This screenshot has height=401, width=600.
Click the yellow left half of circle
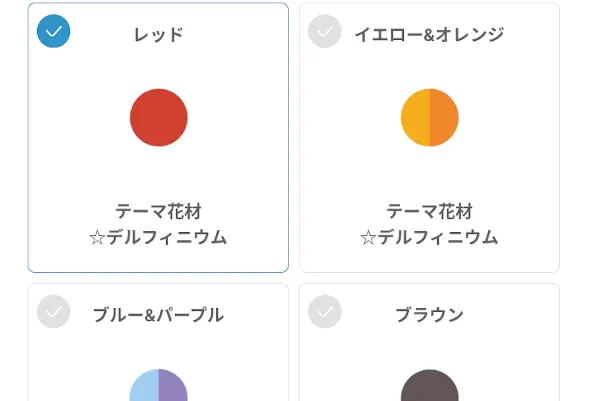(x=416, y=117)
